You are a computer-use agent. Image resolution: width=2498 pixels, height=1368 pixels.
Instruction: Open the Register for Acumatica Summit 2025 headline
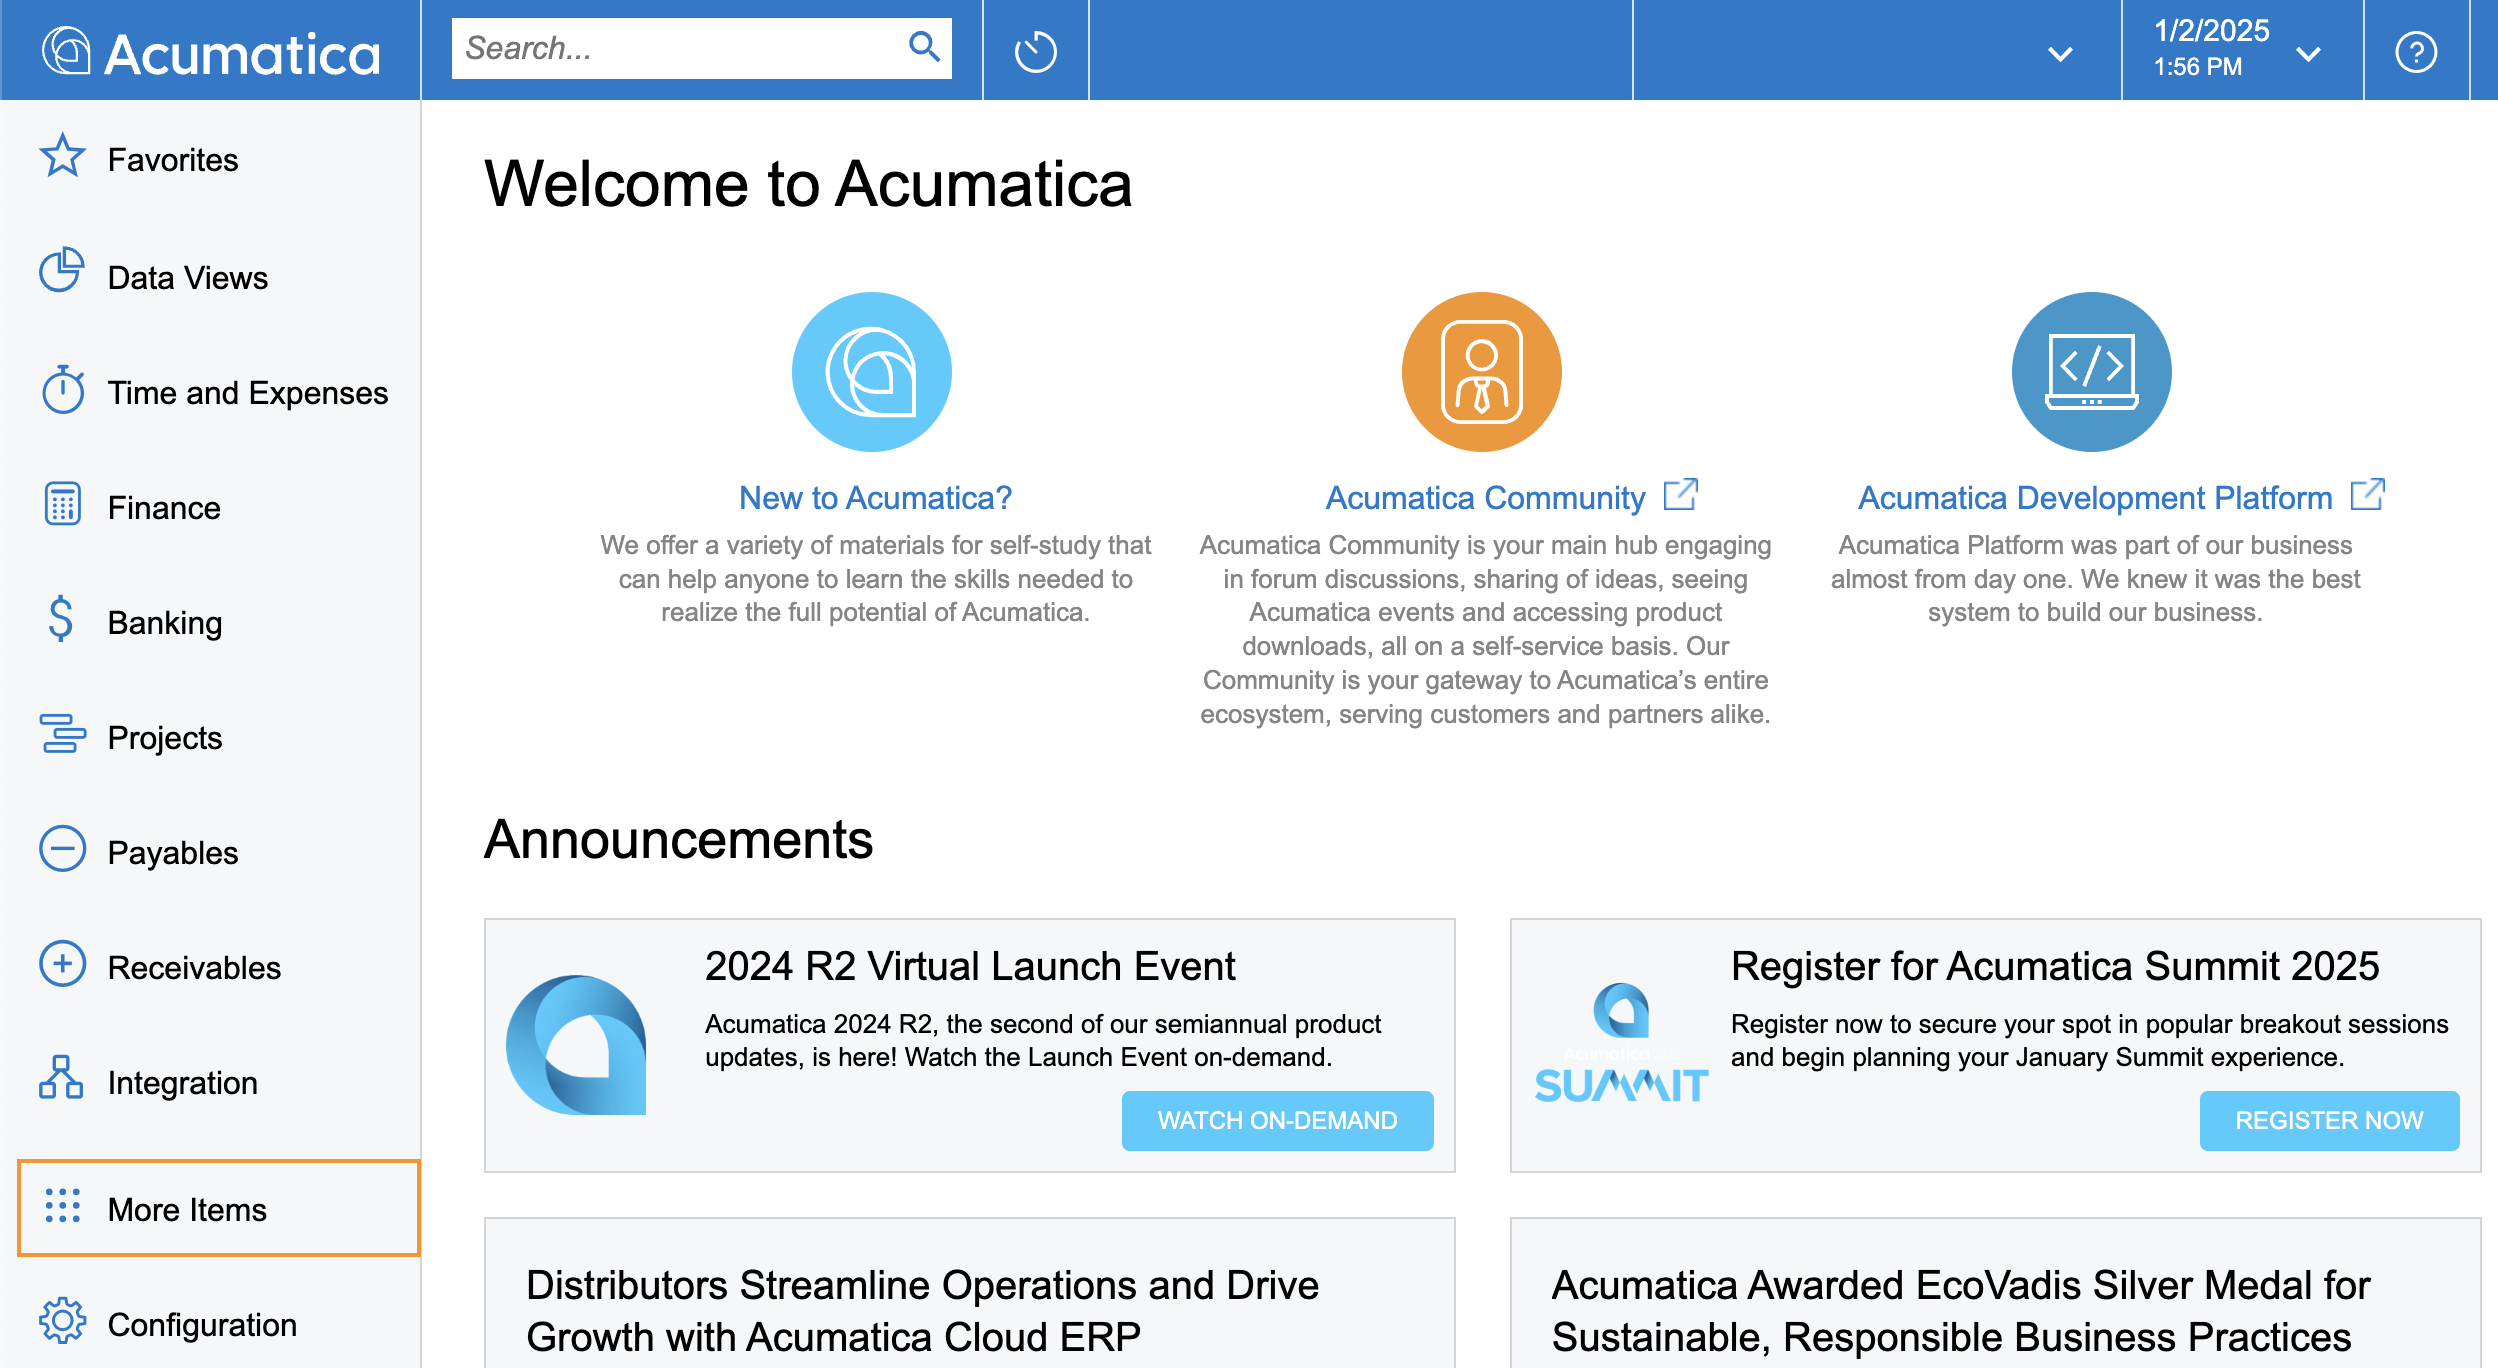2055,966
